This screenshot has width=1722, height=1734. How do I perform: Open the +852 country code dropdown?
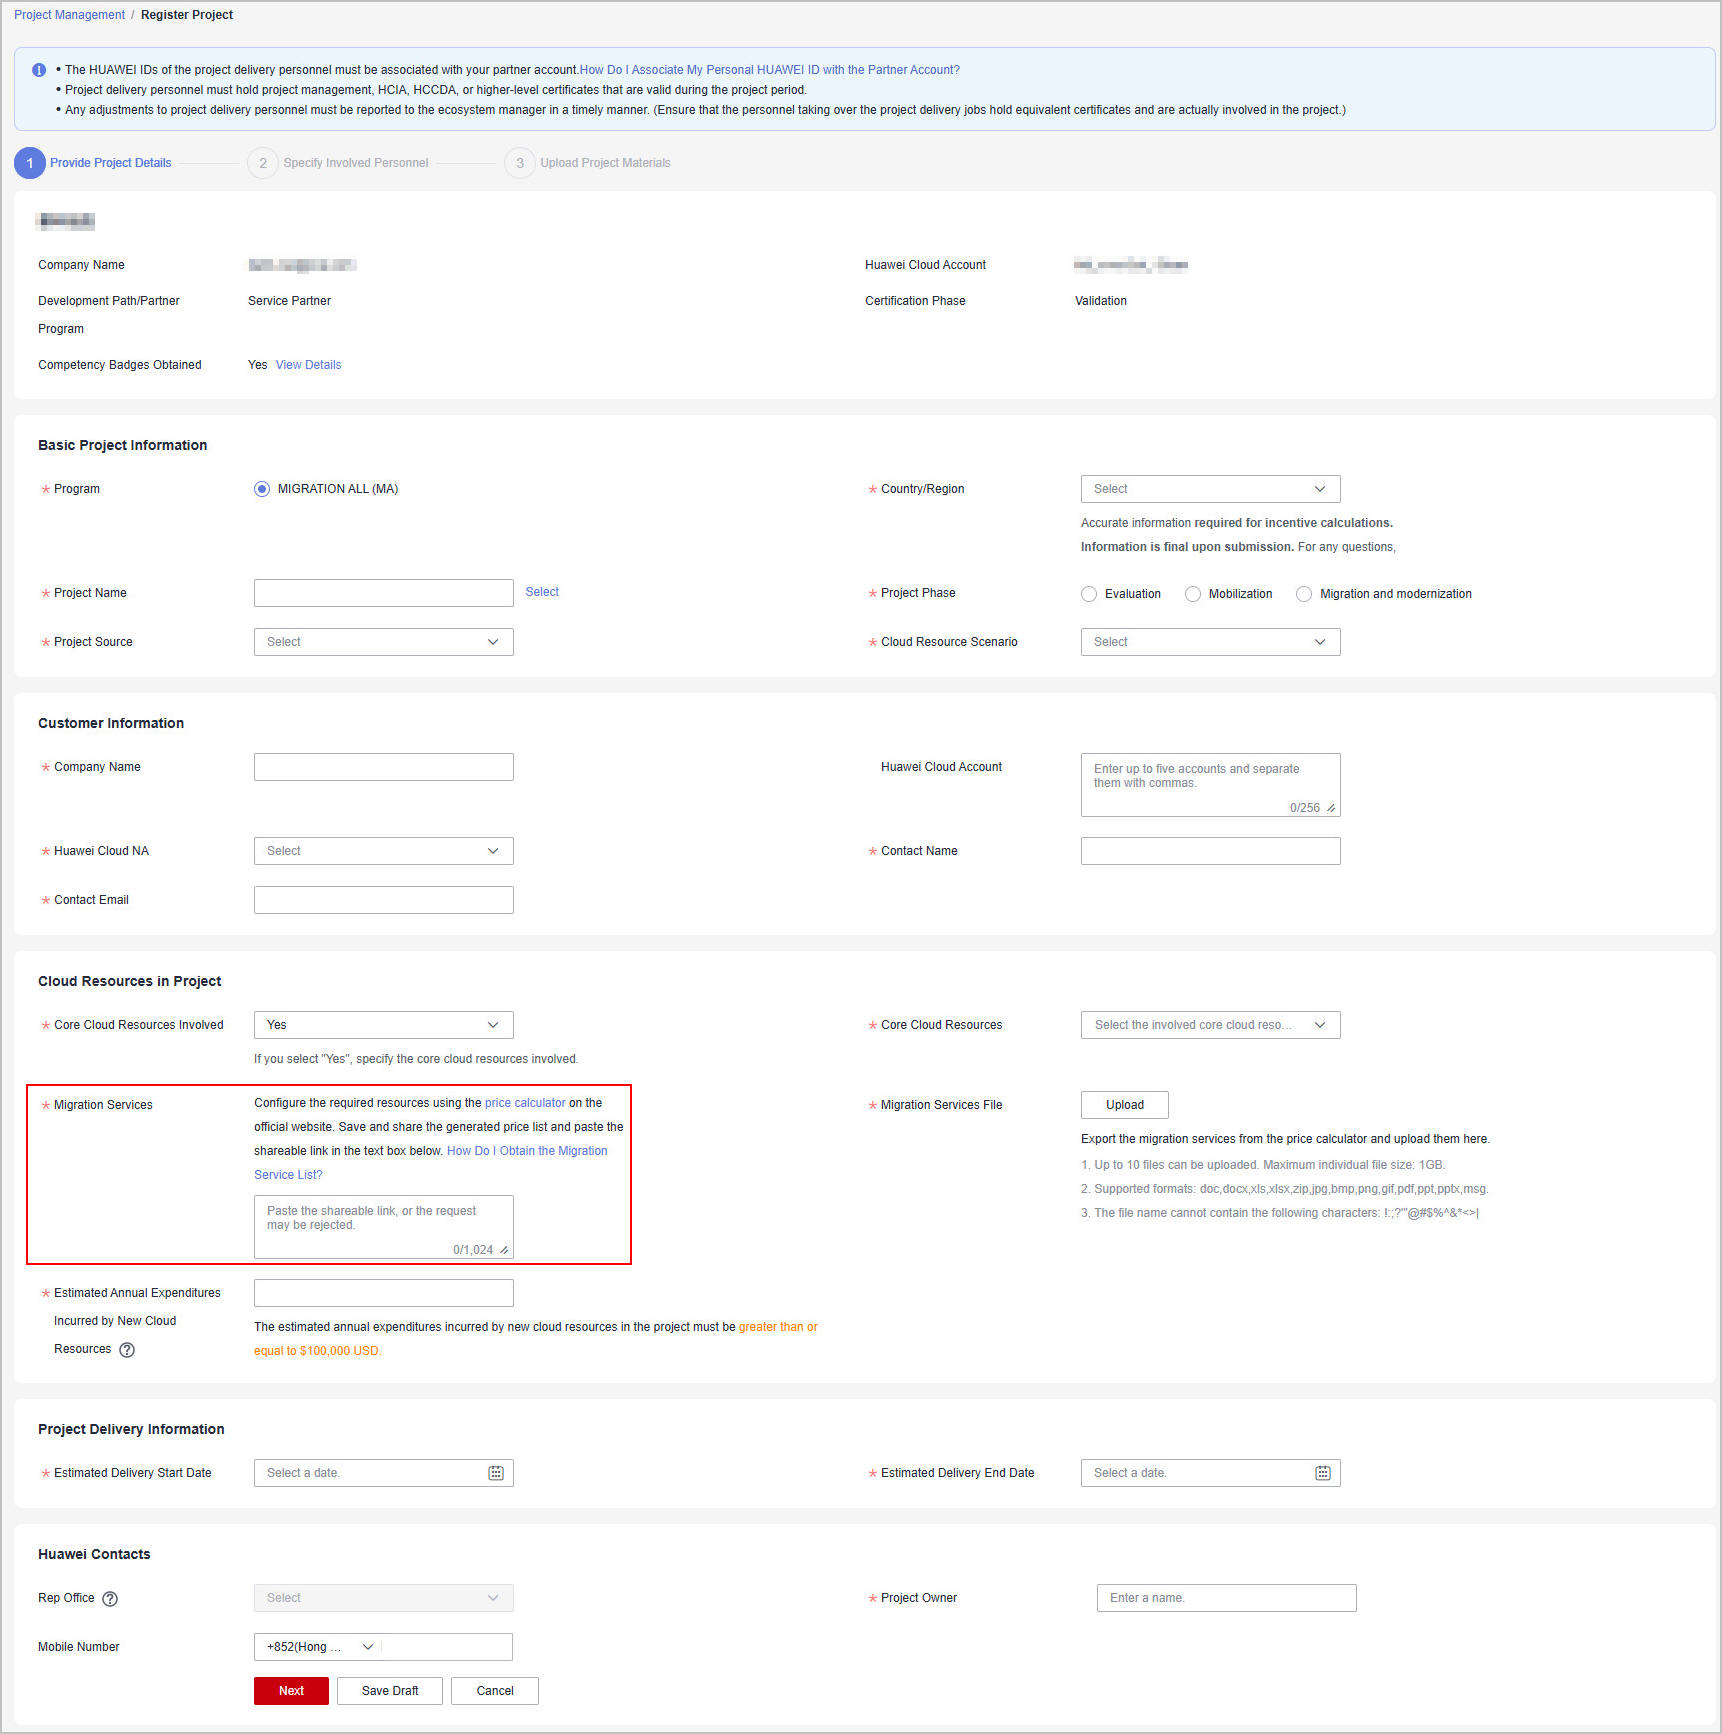point(320,1647)
